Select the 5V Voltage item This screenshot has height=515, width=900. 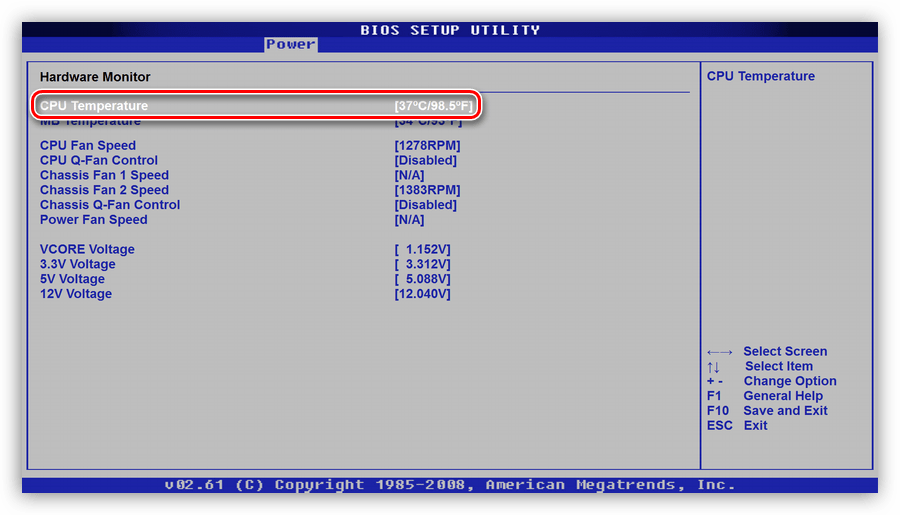[x=72, y=280]
